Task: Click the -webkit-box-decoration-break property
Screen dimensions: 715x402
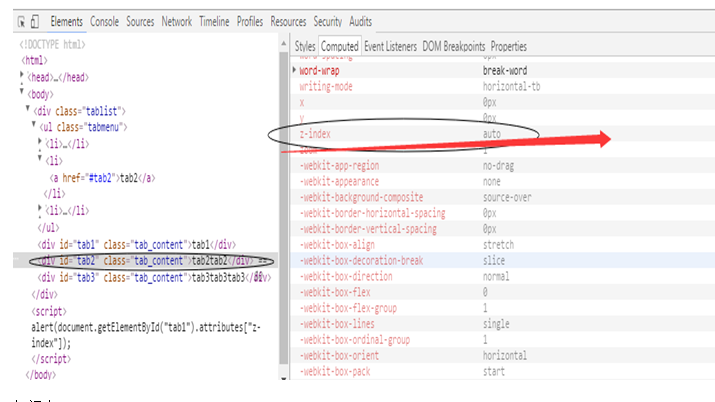Action: pos(361,261)
